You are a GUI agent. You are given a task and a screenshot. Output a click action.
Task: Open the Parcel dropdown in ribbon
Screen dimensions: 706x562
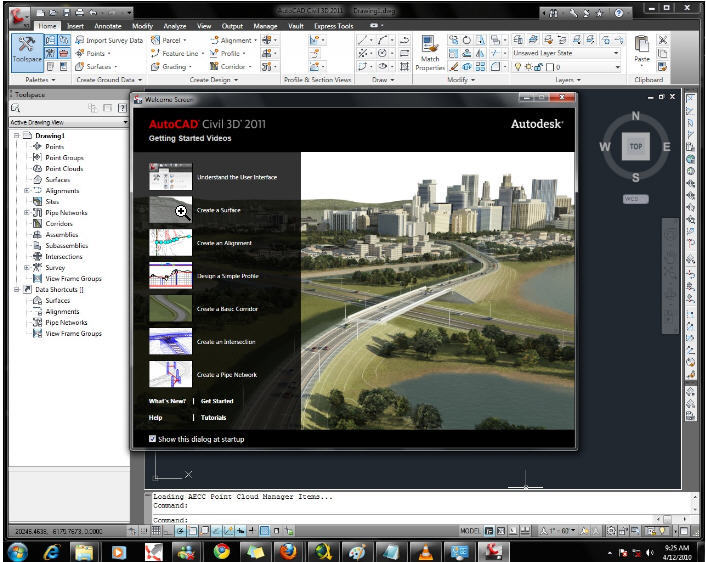tap(168, 40)
